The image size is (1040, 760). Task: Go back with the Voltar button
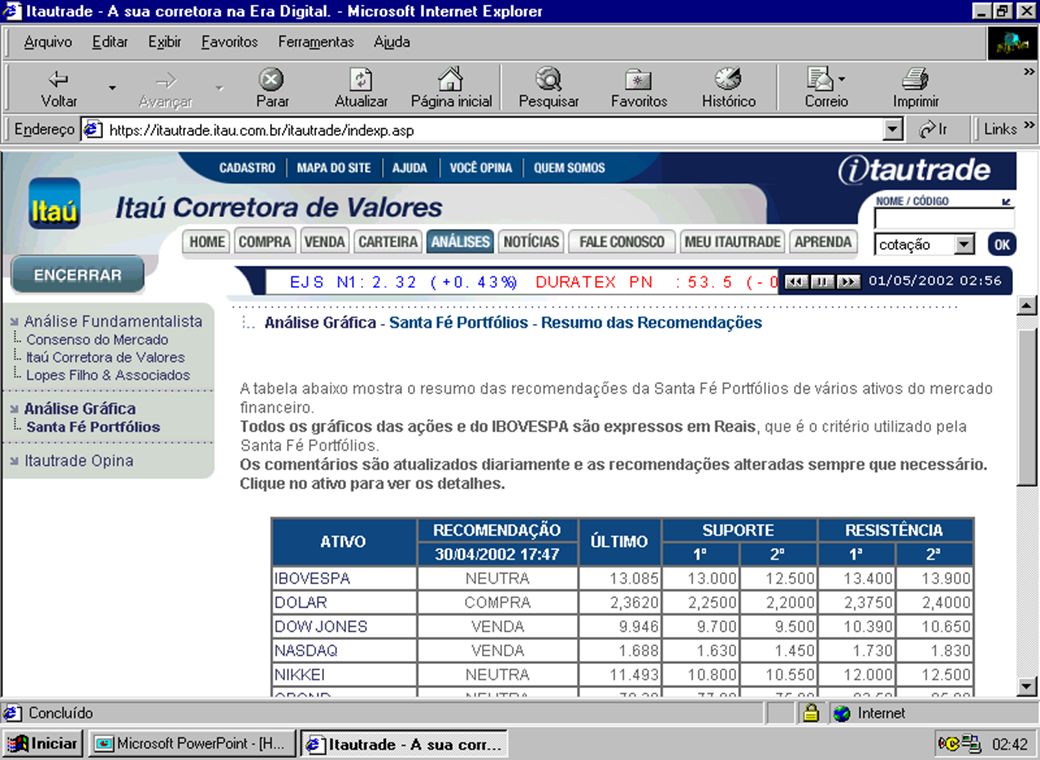(x=59, y=88)
